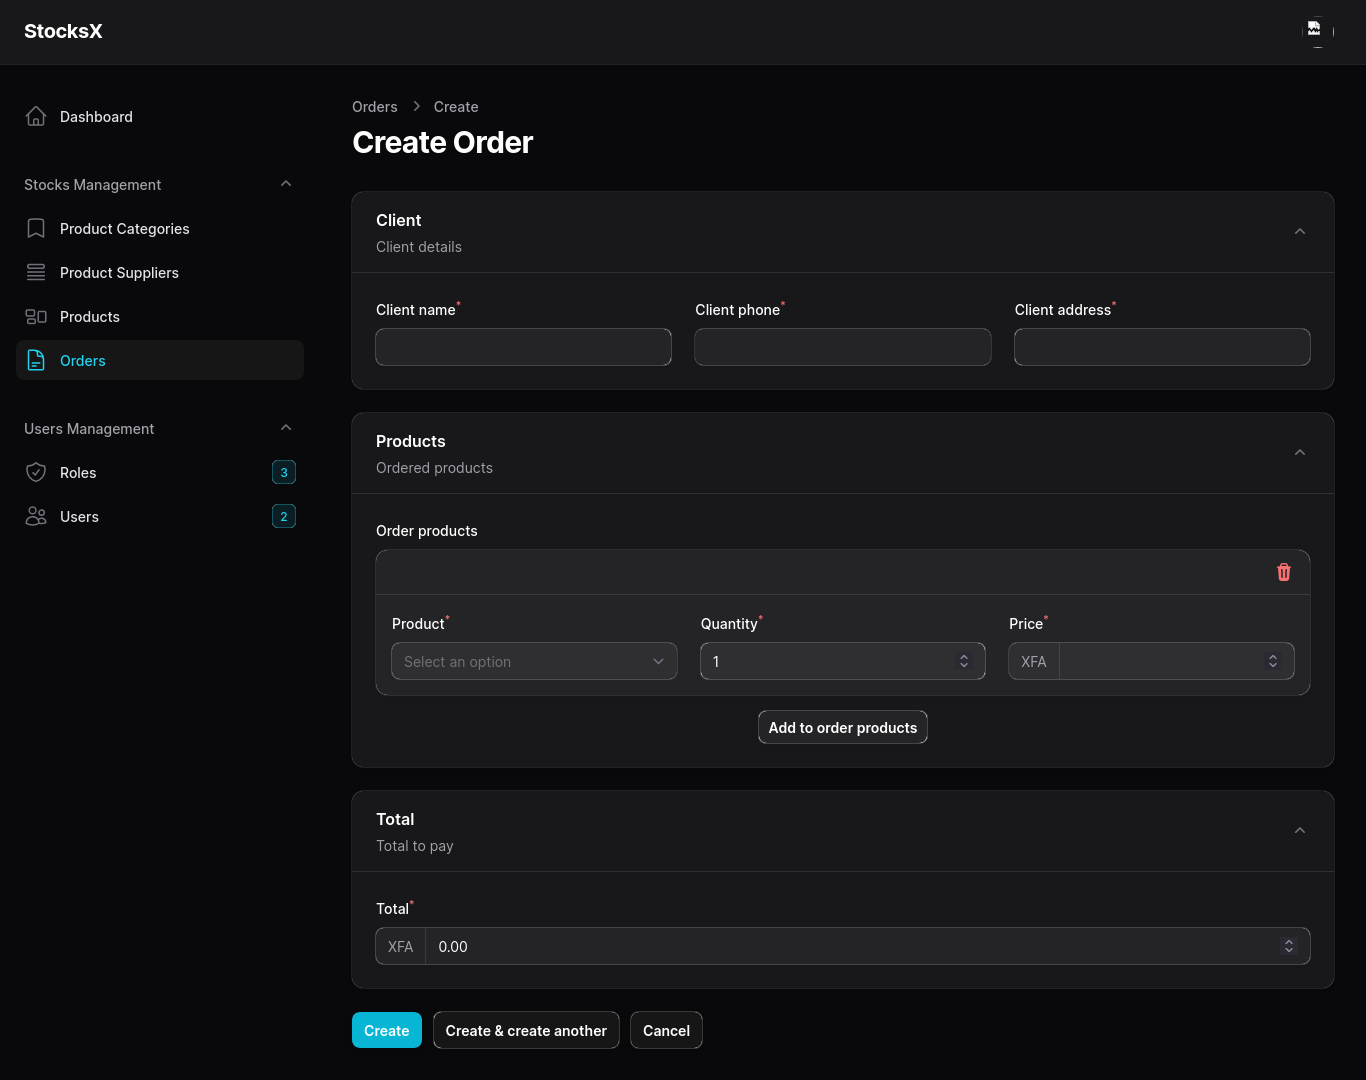The height and width of the screenshot is (1080, 1366).
Task: Open Product Suppliers page
Action: click(160, 273)
